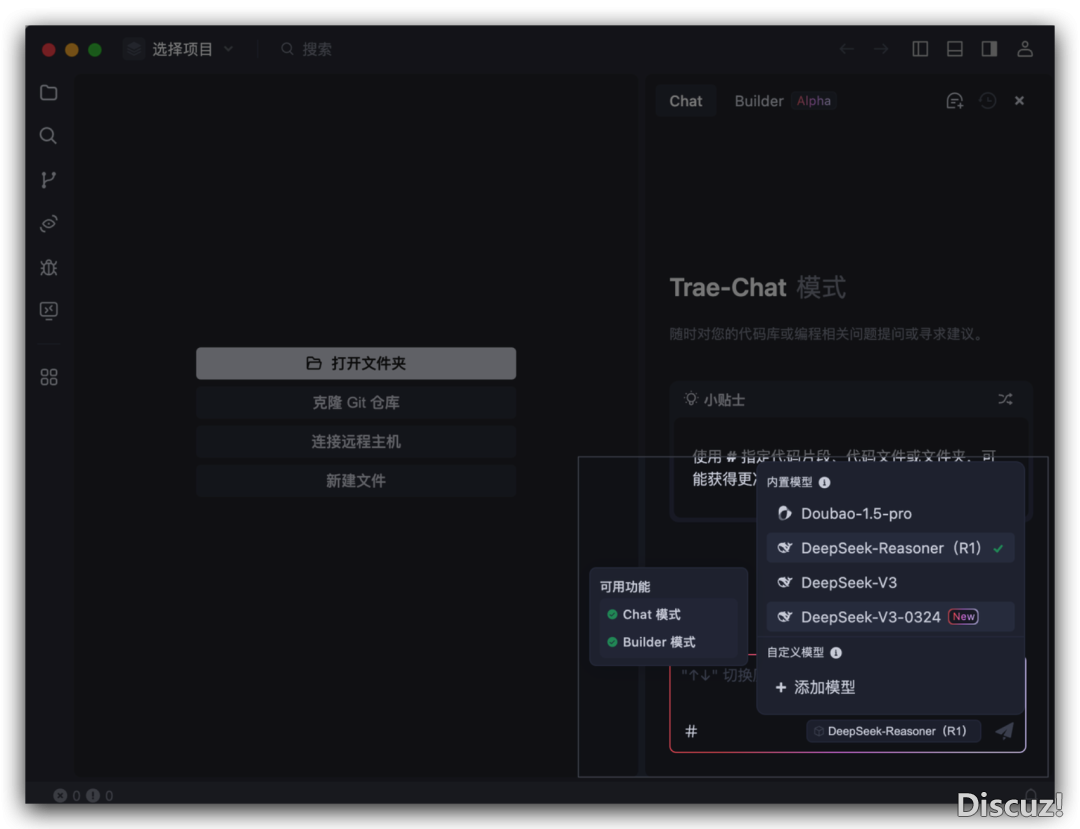This screenshot has height=829, width=1080.
Task: Select DeepSeek-Reasoner (R1) in model list
Action: click(x=890, y=548)
